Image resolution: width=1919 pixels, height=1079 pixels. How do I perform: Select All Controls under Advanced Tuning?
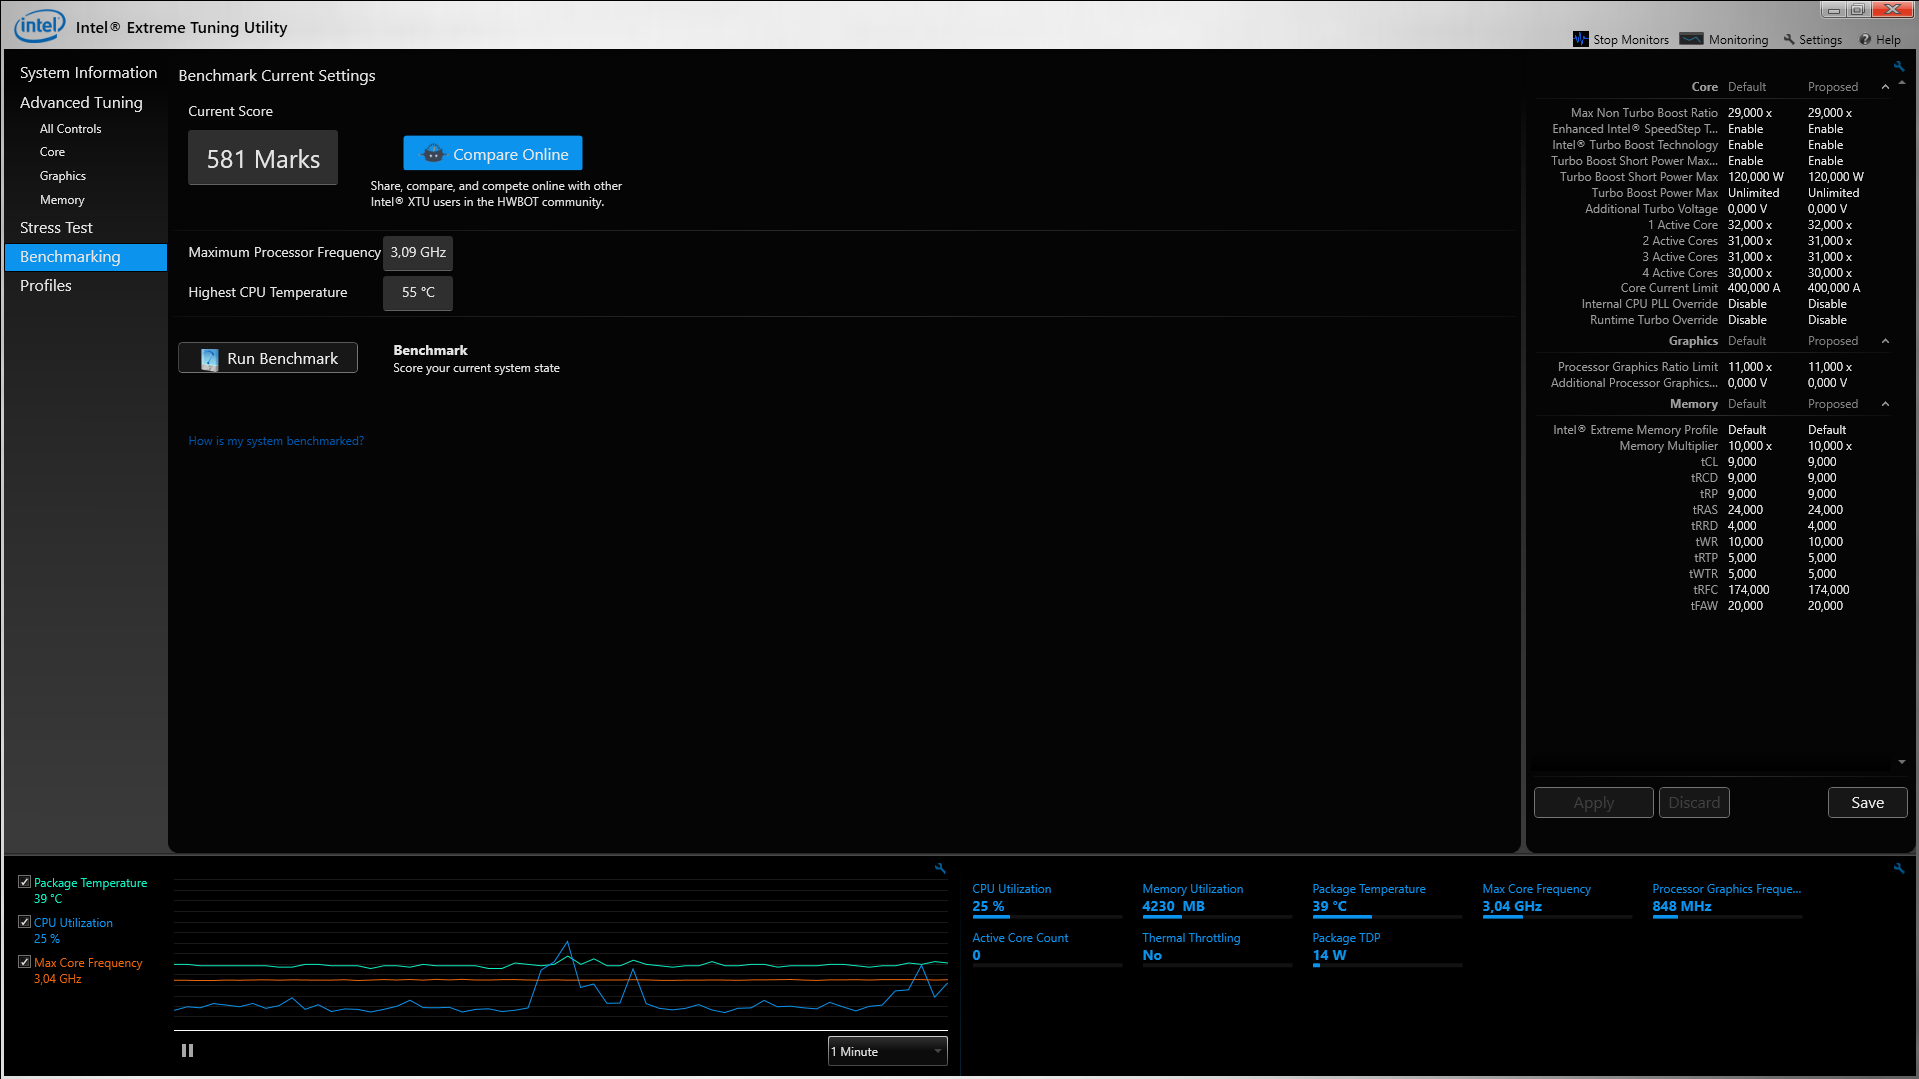pos(70,129)
